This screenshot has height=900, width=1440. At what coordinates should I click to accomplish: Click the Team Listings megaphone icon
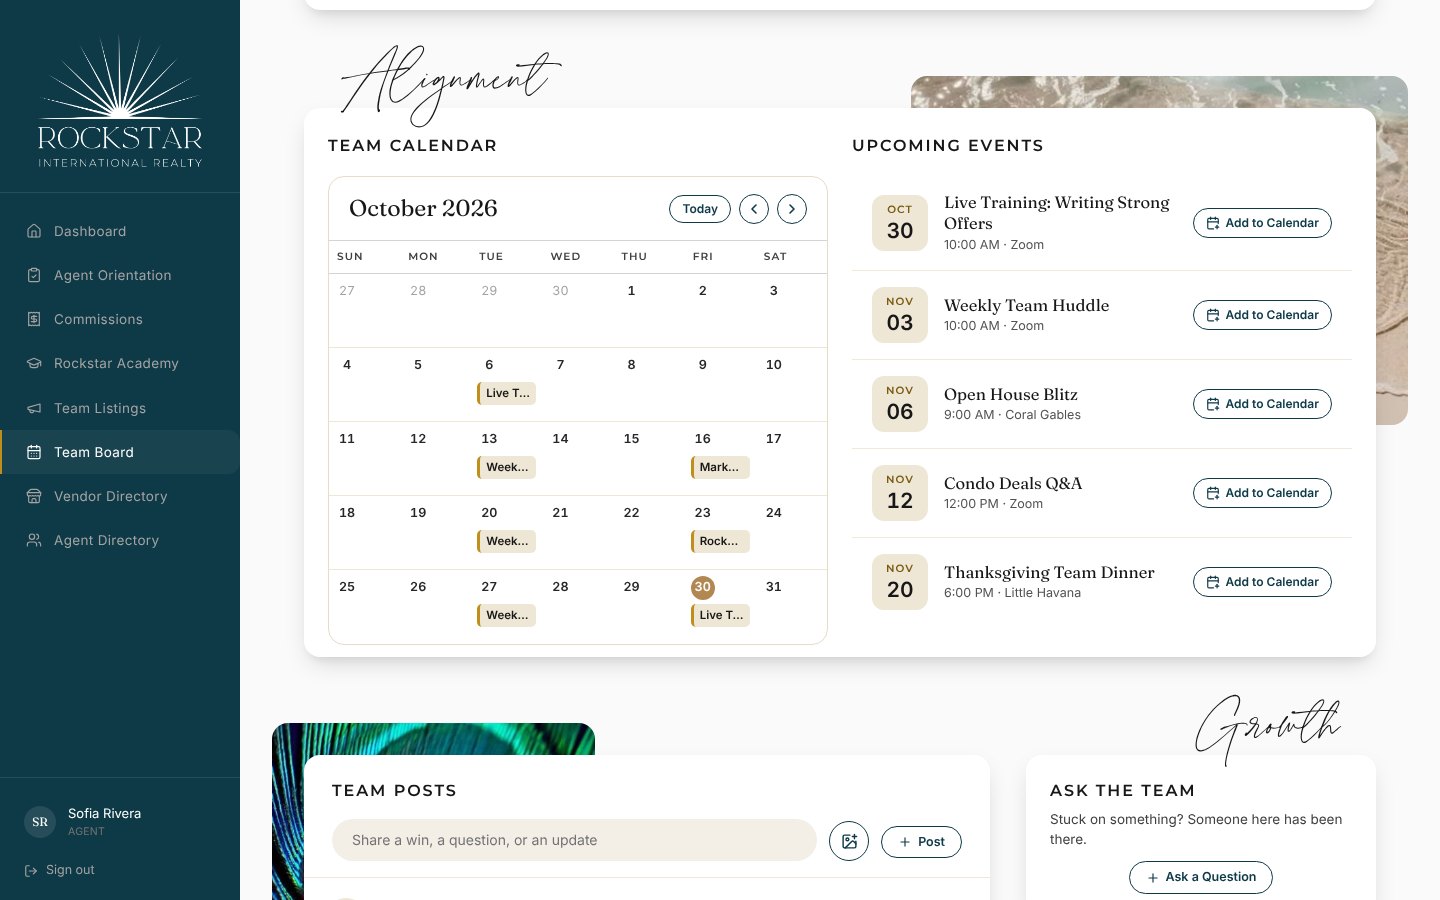pos(34,408)
